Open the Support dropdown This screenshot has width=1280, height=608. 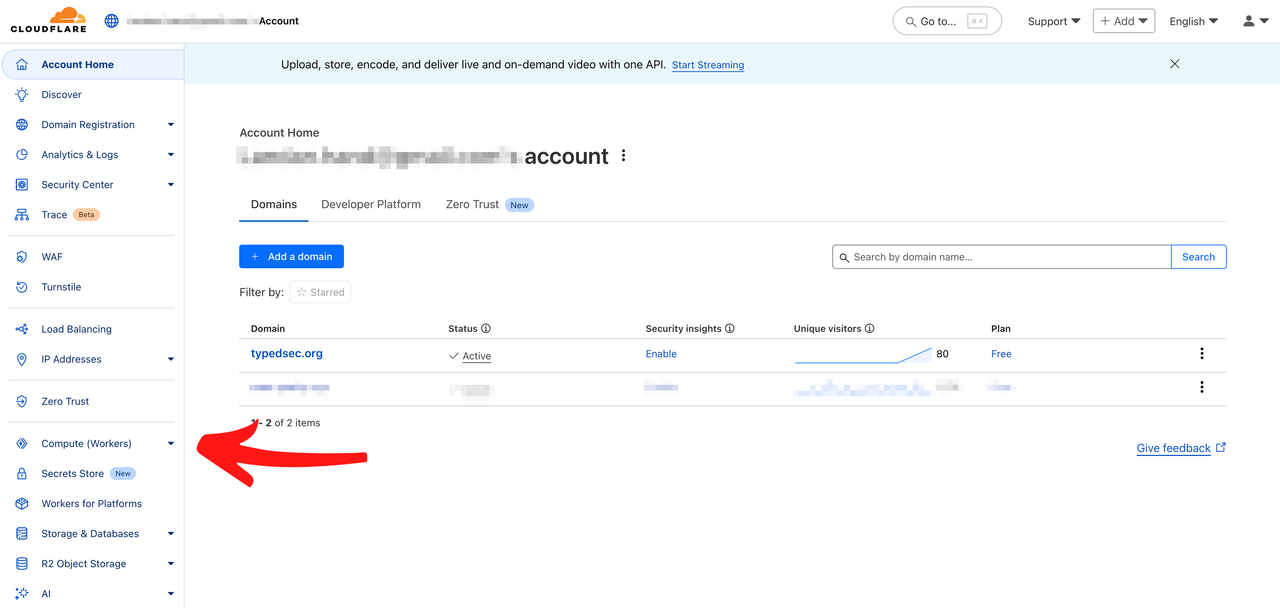point(1054,21)
